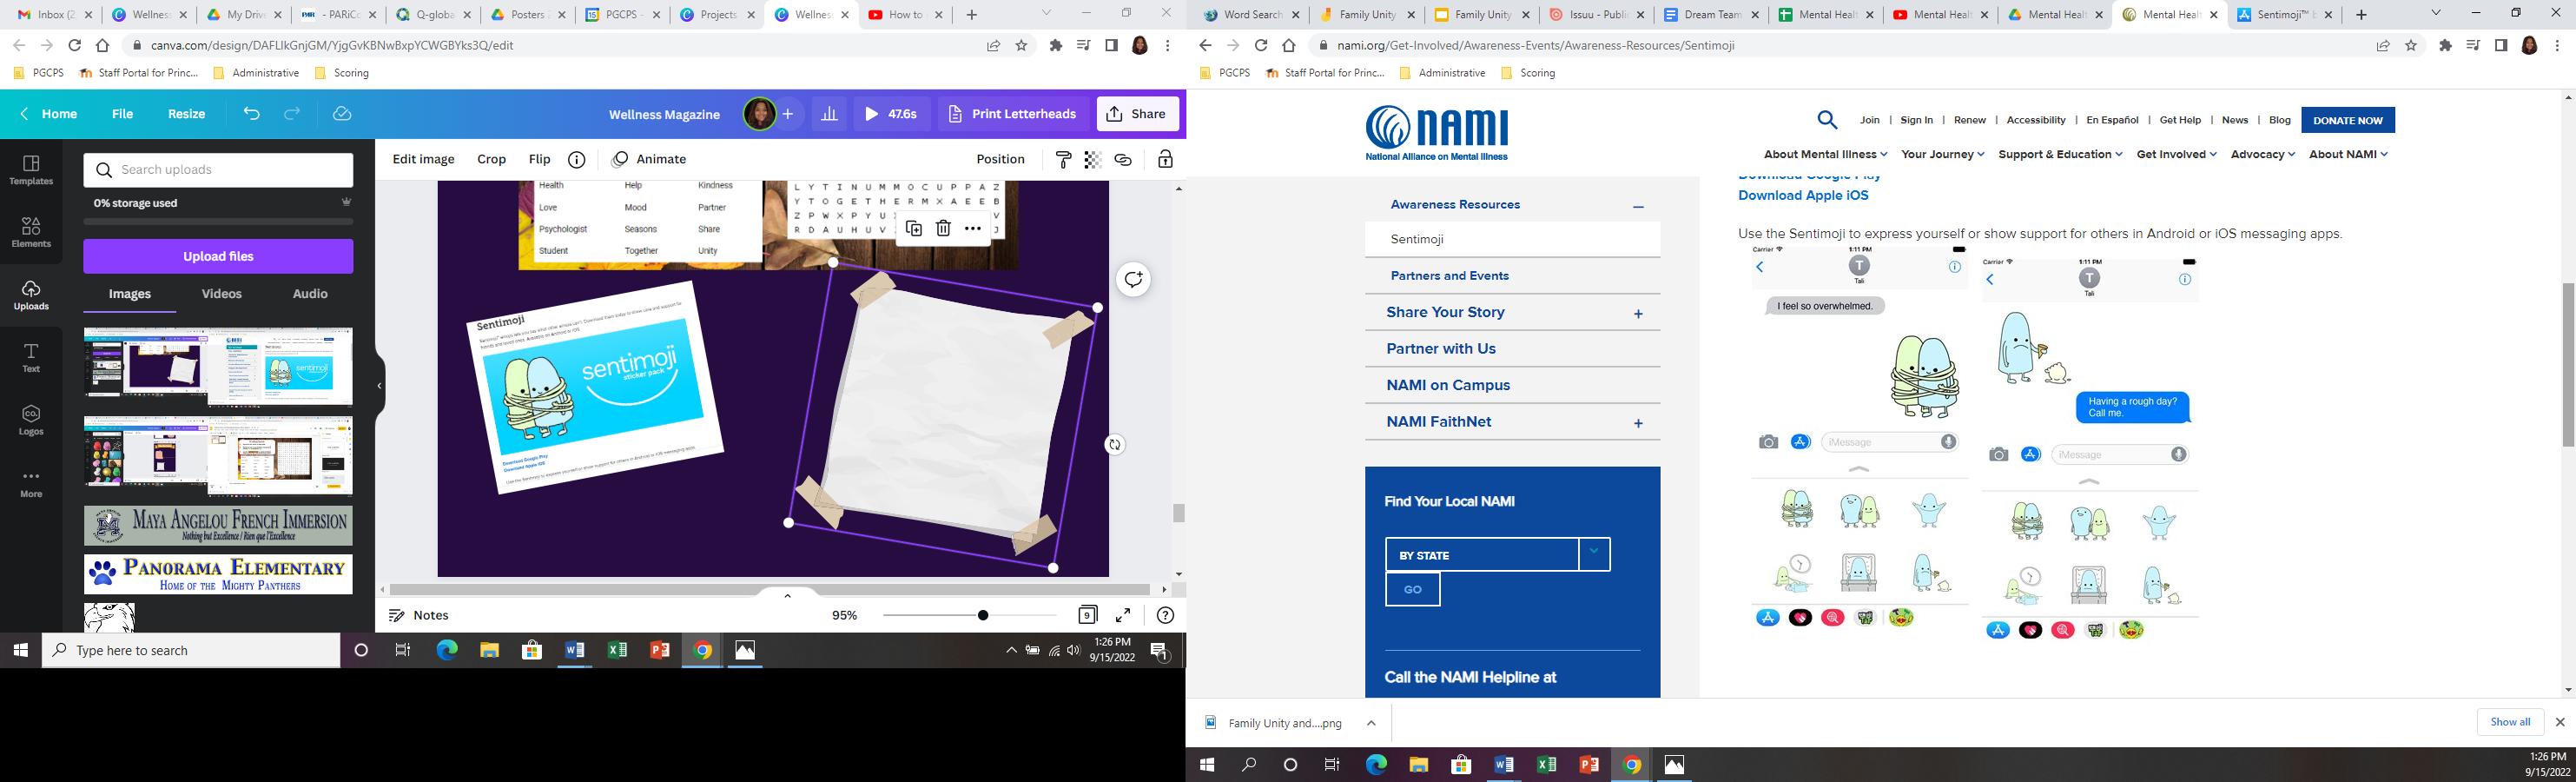Duplicate the selected paper element

click(914, 229)
